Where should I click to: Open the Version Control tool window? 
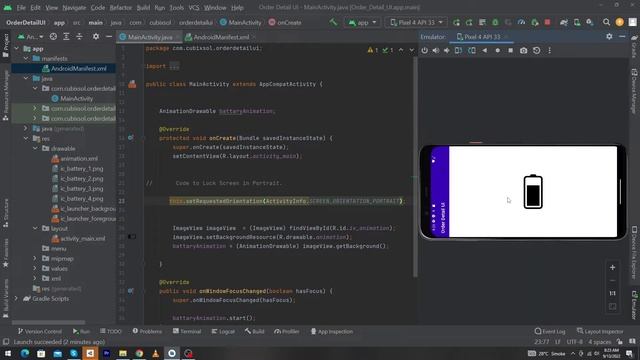(40, 331)
